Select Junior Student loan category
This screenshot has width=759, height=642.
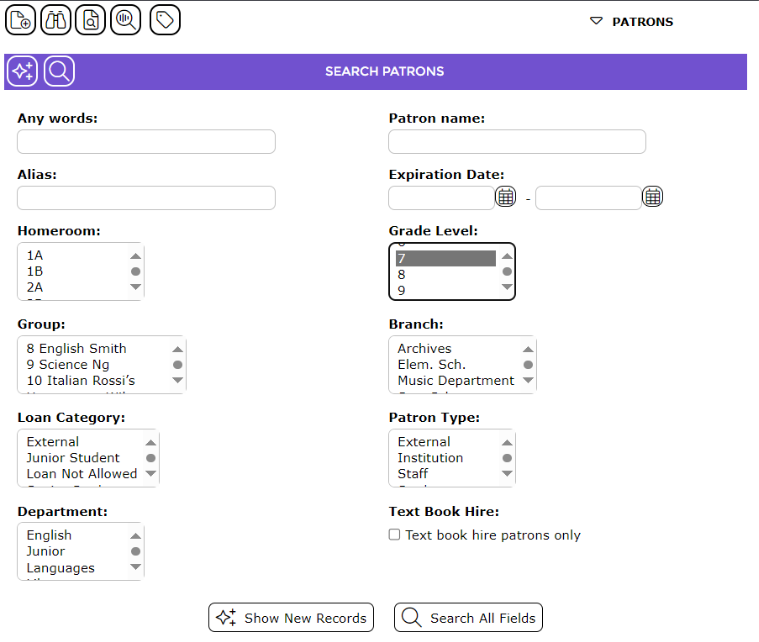click(73, 458)
